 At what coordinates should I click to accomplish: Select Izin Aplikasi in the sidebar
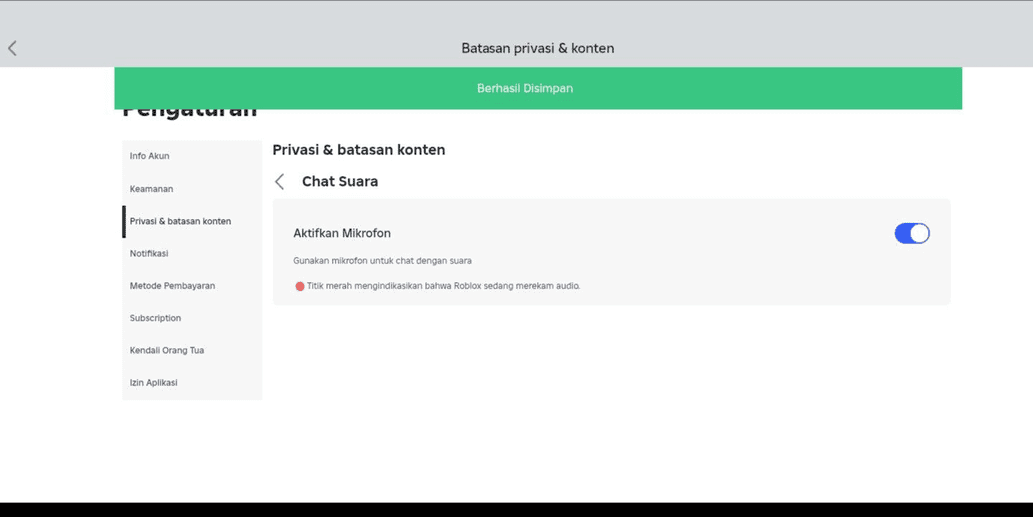click(x=153, y=382)
